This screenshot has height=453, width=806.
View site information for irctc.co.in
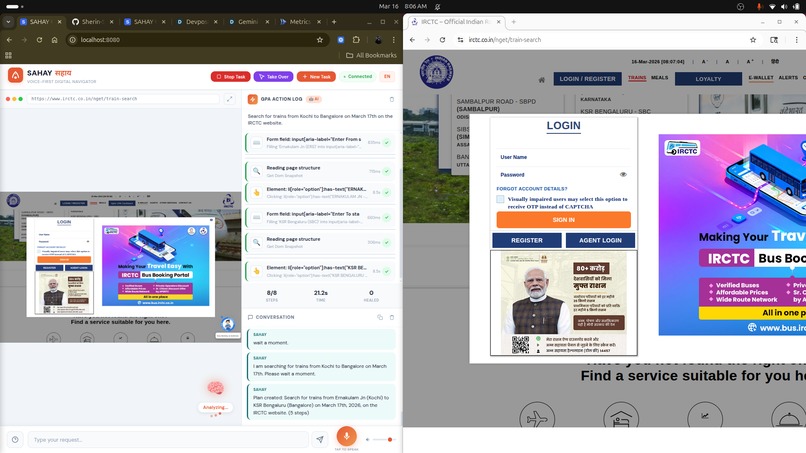(460, 40)
